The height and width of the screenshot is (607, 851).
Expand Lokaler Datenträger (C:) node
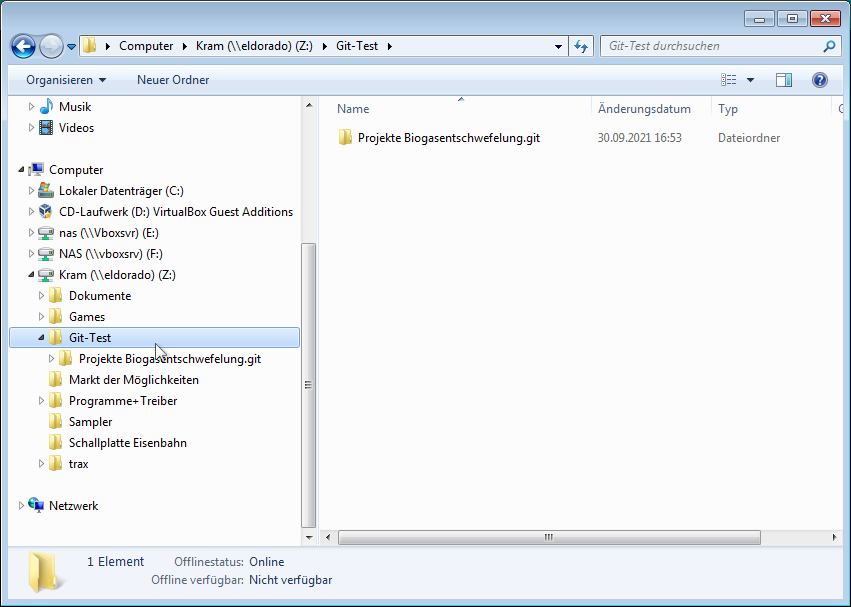coord(31,191)
